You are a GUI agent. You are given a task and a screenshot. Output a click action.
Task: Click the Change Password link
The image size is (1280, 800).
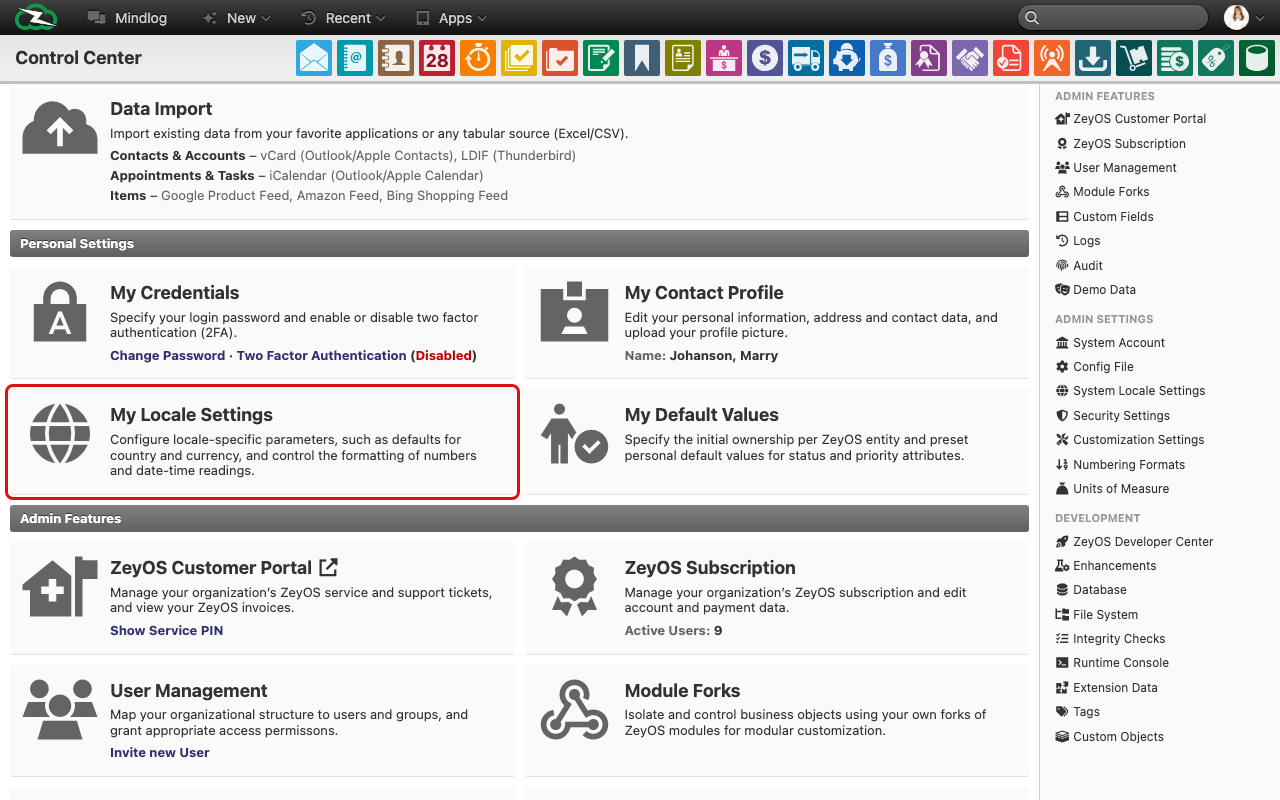click(167, 355)
